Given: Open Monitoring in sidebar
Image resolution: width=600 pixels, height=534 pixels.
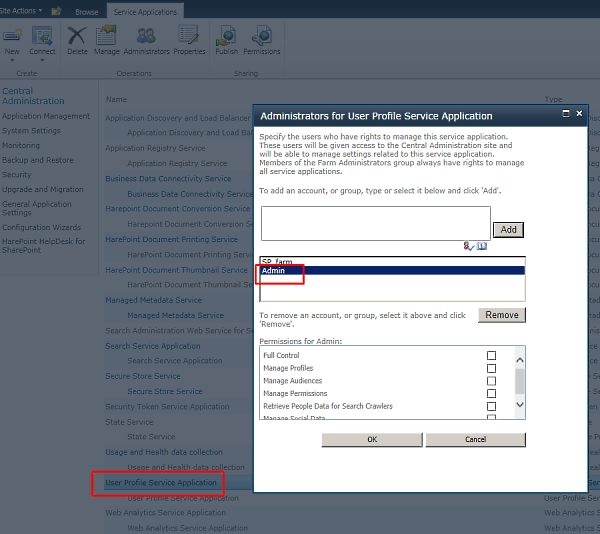Looking at the screenshot, I should pyautogui.click(x=21, y=145).
